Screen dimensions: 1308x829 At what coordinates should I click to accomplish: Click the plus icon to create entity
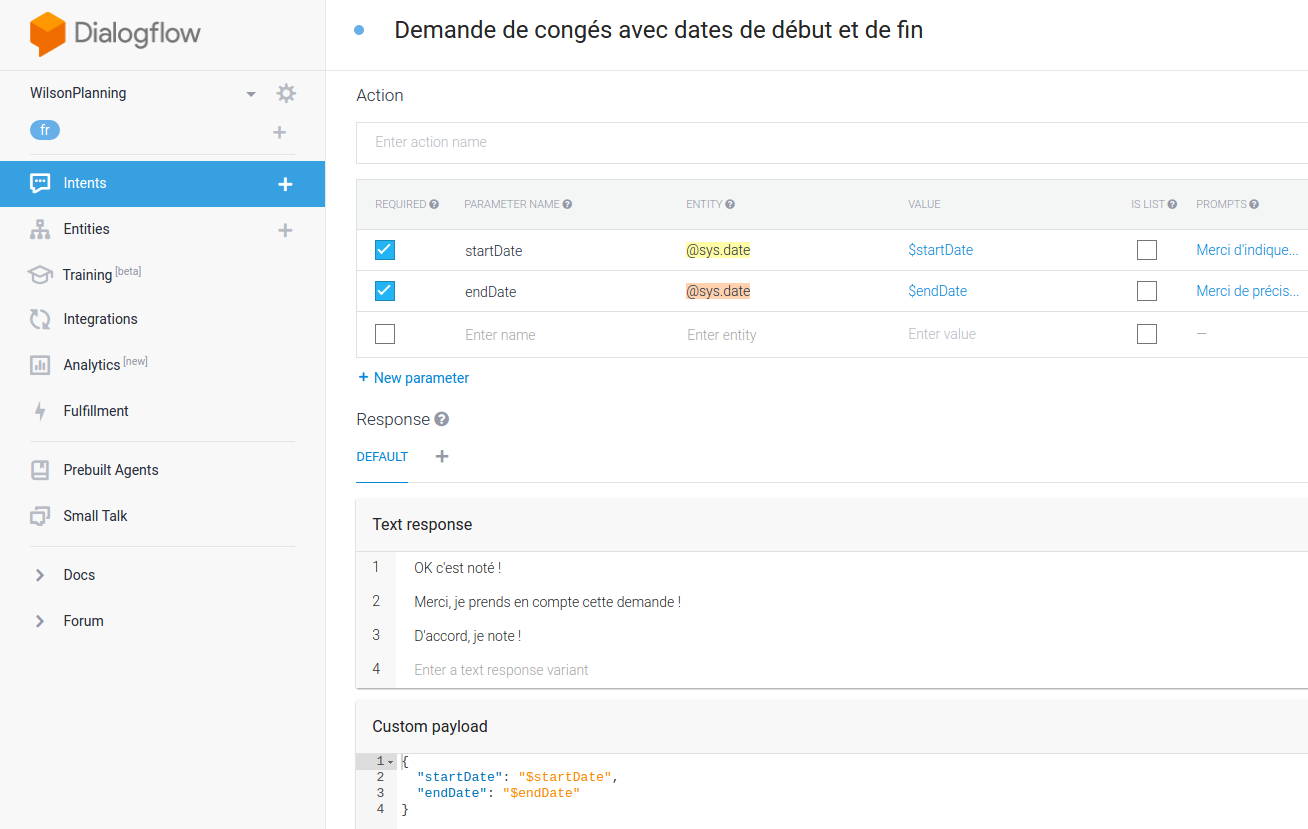(x=285, y=230)
